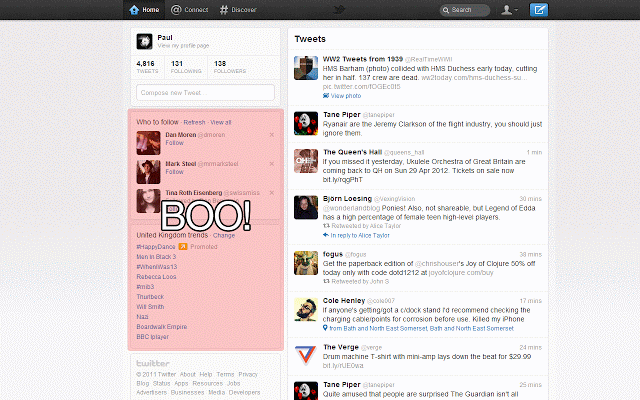
Task: Open the bit.ly/rqgPhT link in Queen's Hall tweet
Action: (342, 180)
